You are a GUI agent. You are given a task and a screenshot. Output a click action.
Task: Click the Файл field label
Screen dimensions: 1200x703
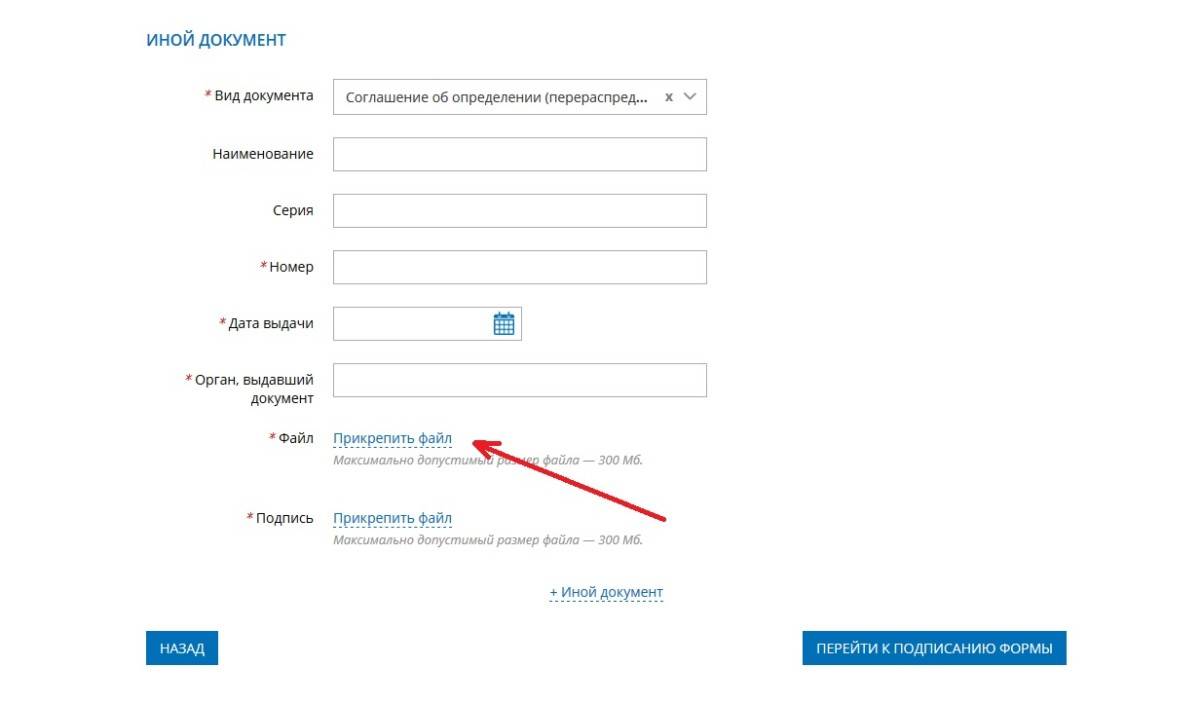(x=295, y=438)
